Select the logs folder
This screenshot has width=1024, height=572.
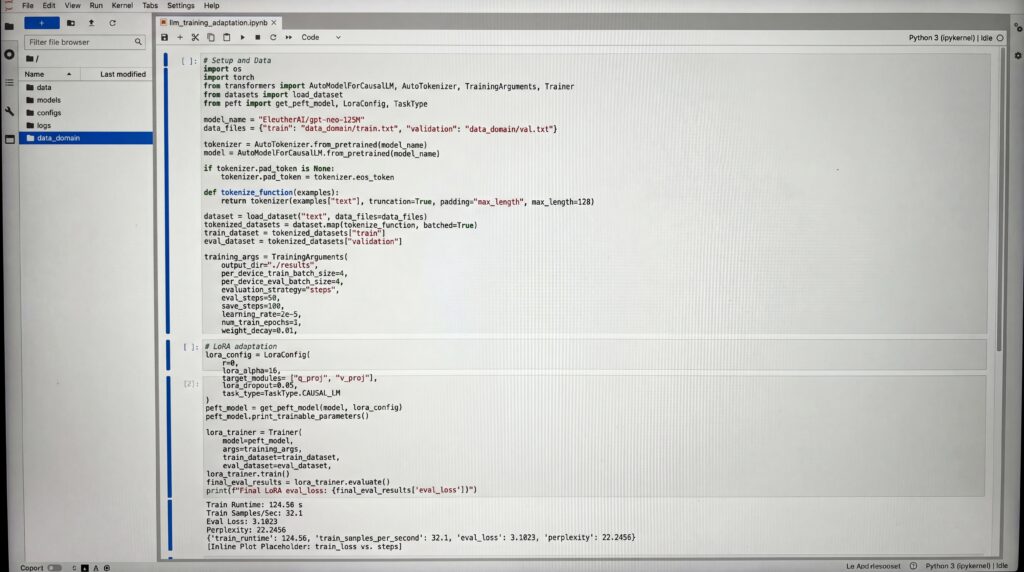click(x=86, y=125)
